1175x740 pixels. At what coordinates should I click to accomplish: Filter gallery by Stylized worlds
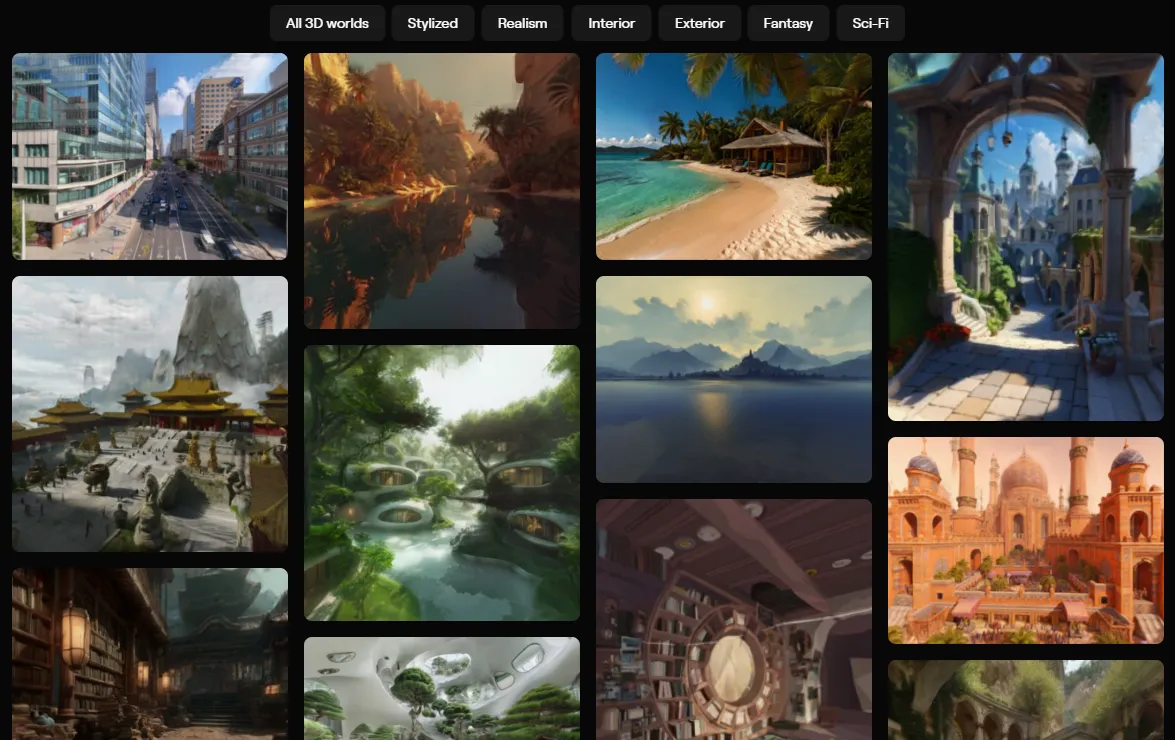coord(432,23)
